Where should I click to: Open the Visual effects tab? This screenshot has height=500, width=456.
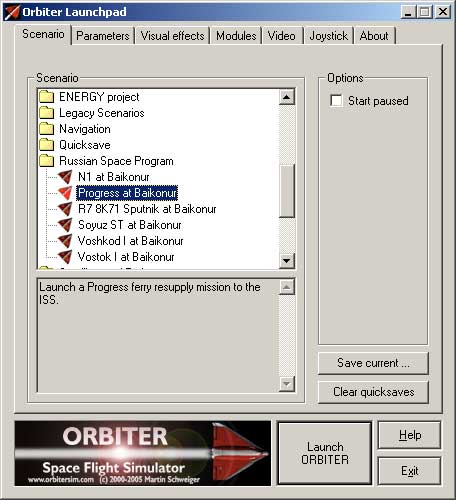click(172, 36)
